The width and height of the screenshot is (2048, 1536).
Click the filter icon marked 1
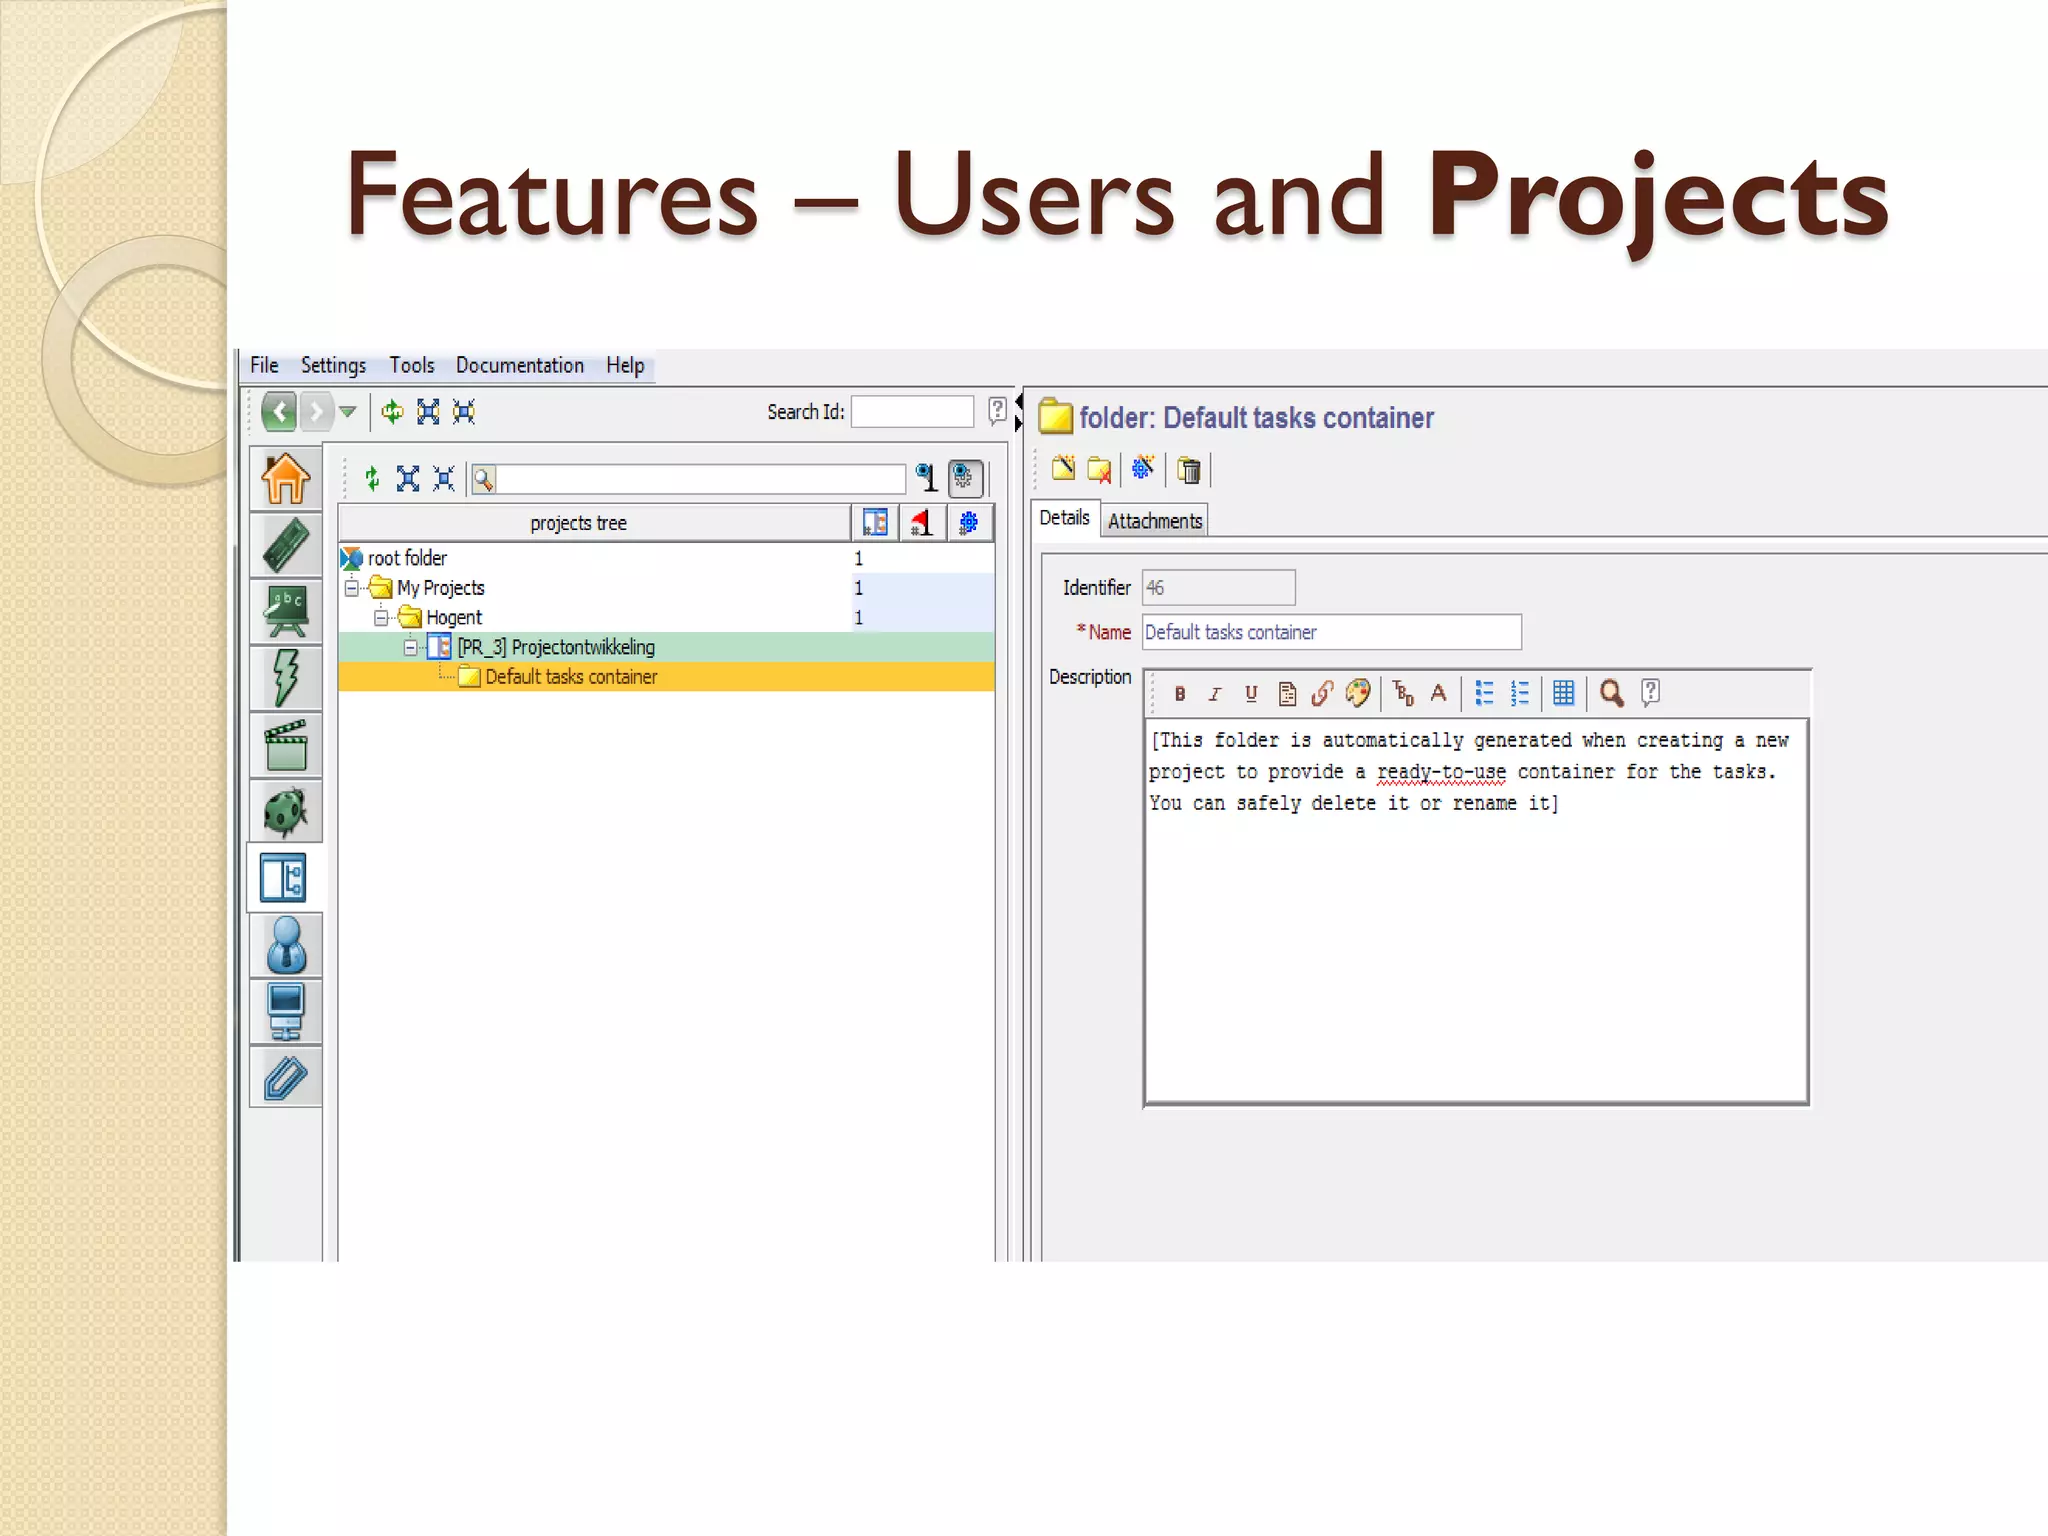click(x=927, y=478)
